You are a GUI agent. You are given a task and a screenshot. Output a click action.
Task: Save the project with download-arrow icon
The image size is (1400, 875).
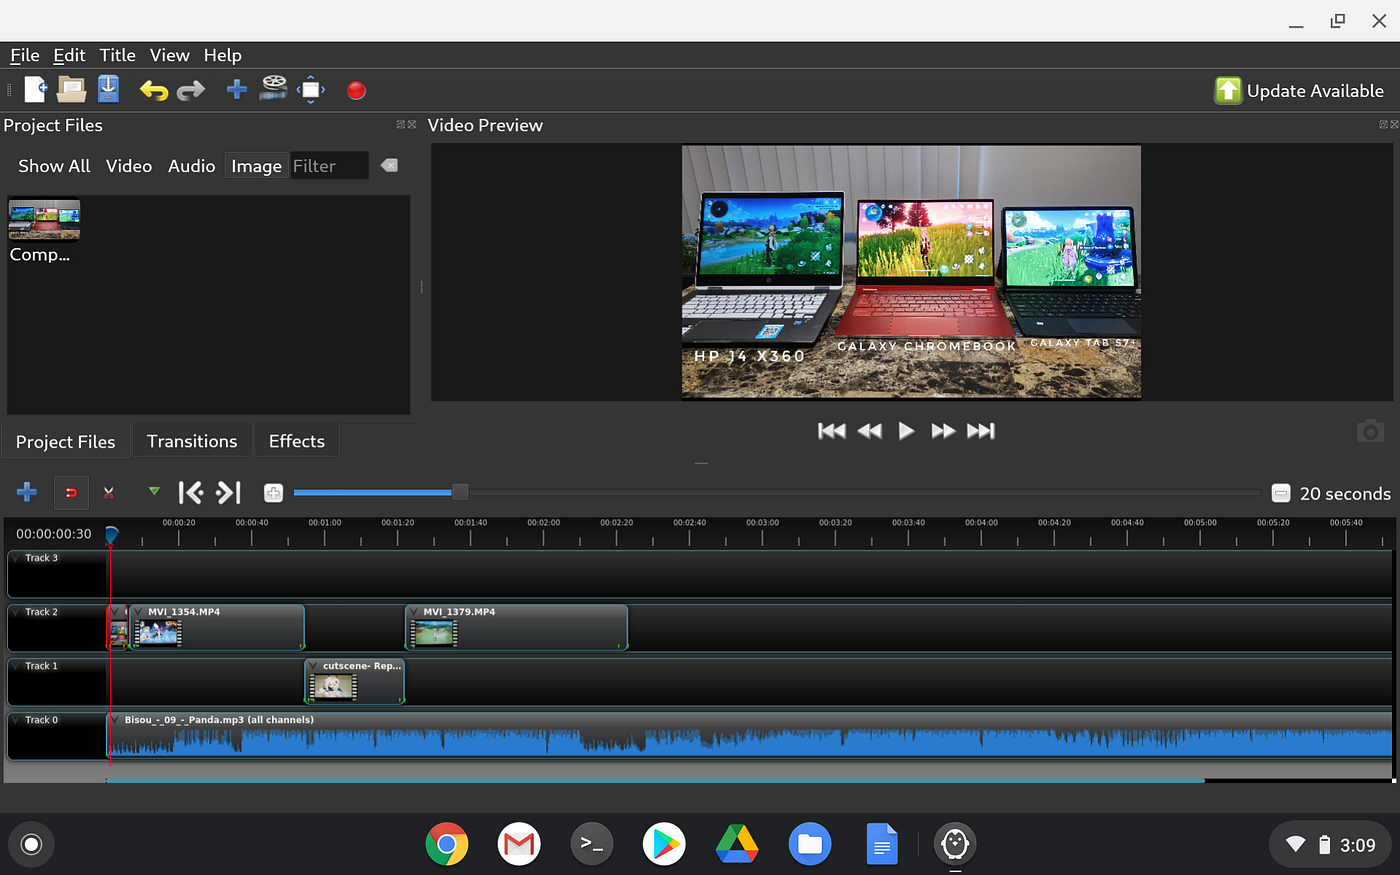click(x=108, y=89)
